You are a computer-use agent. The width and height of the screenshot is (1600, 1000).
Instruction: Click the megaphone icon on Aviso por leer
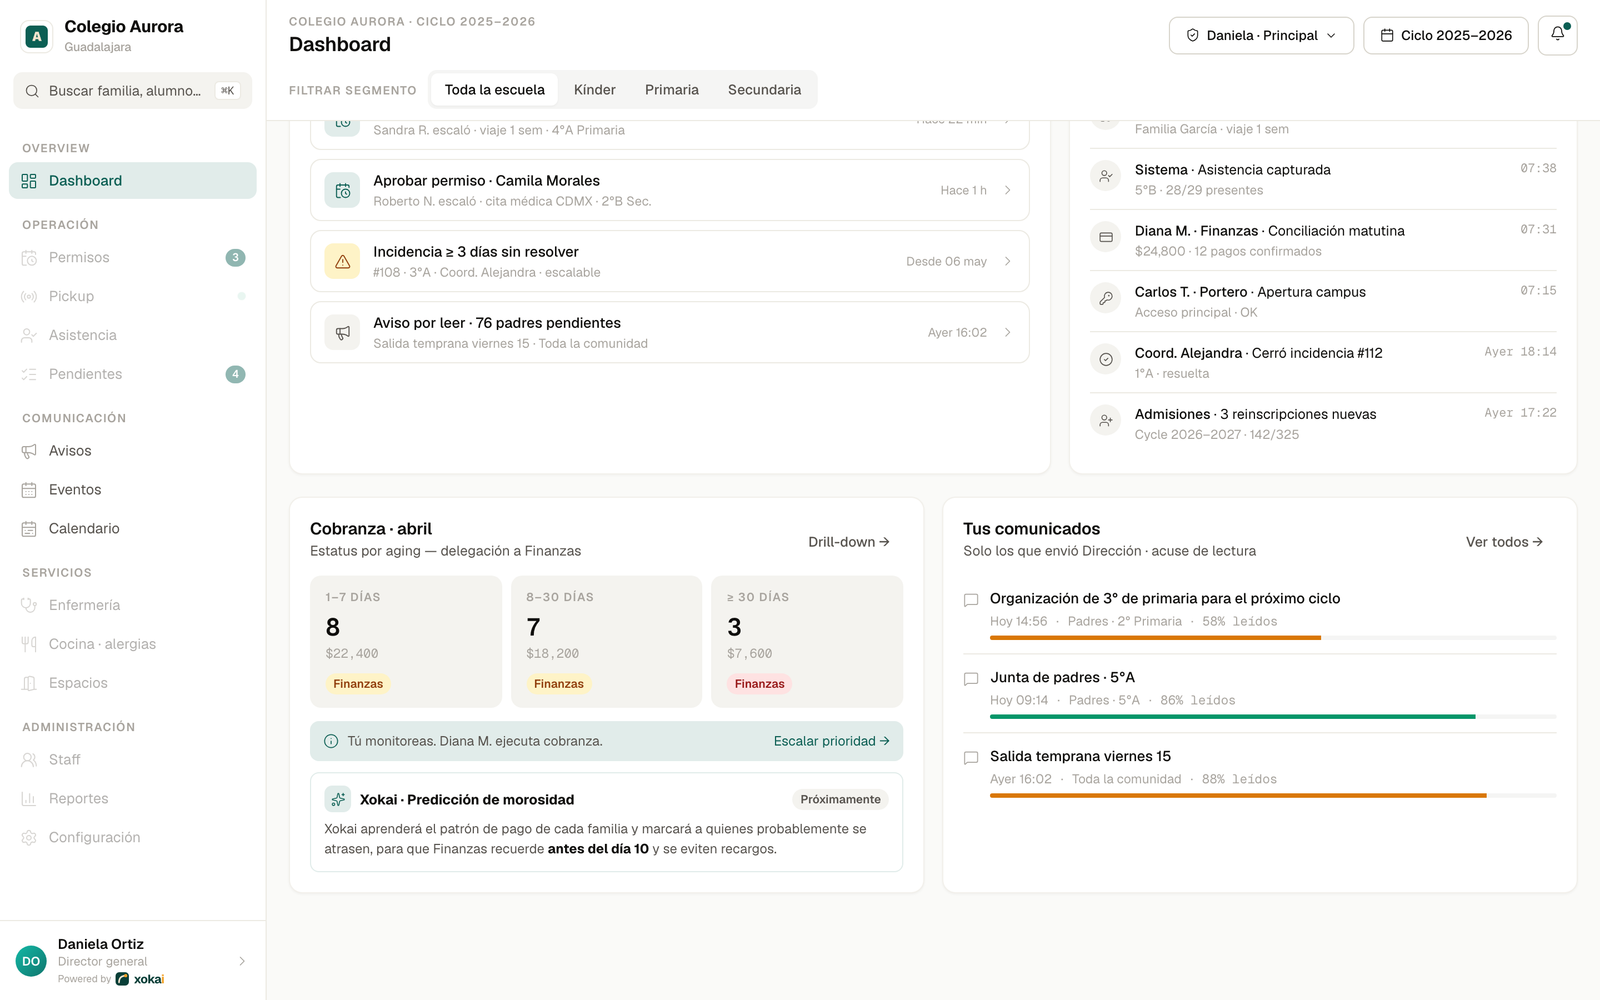click(x=342, y=333)
